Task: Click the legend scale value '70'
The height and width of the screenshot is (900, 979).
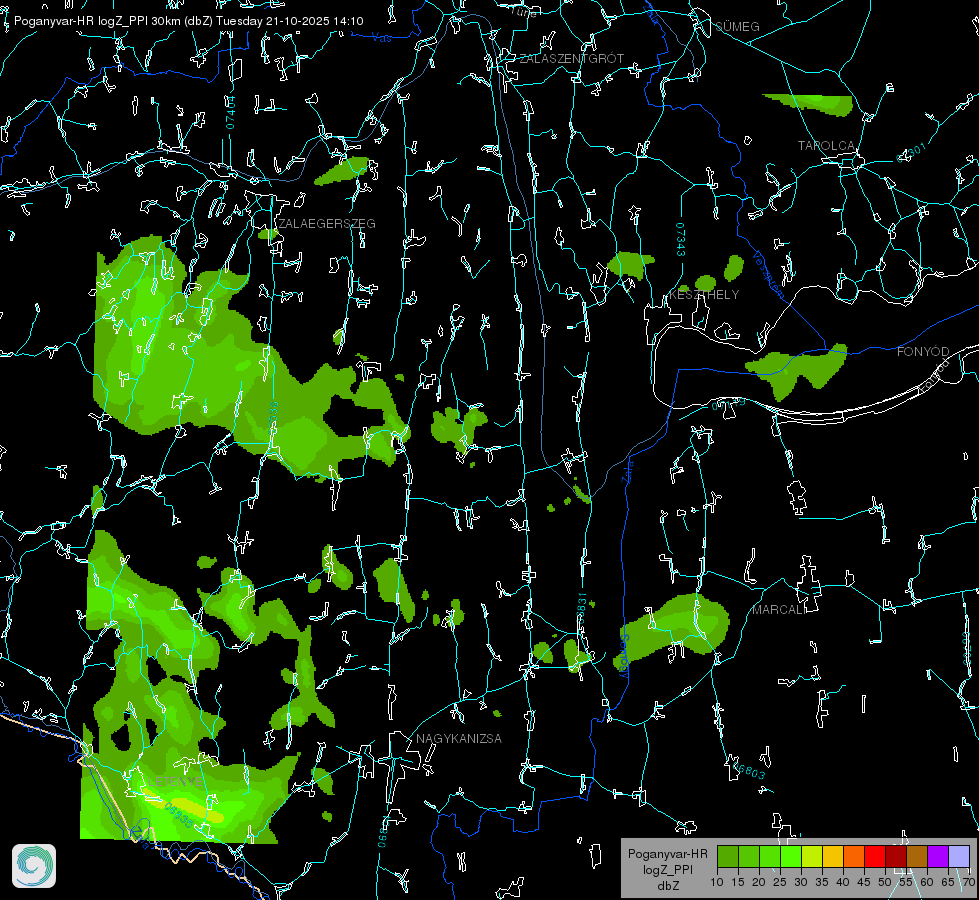Action: click(x=969, y=882)
